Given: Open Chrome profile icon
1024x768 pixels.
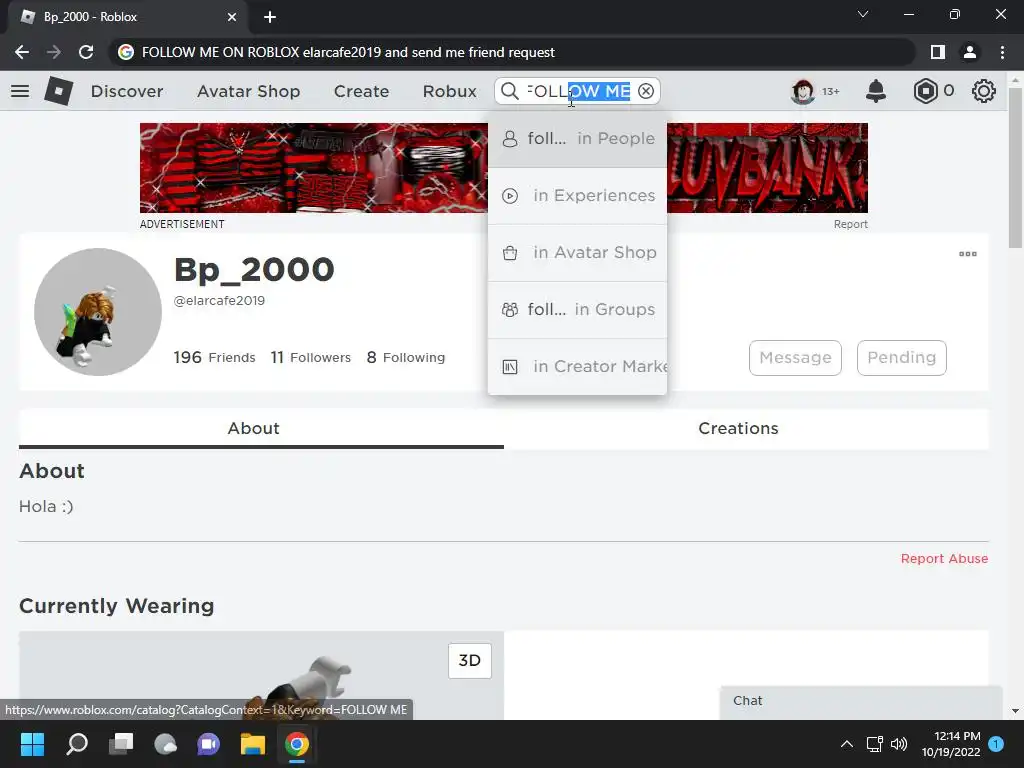Looking at the screenshot, I should 970,52.
